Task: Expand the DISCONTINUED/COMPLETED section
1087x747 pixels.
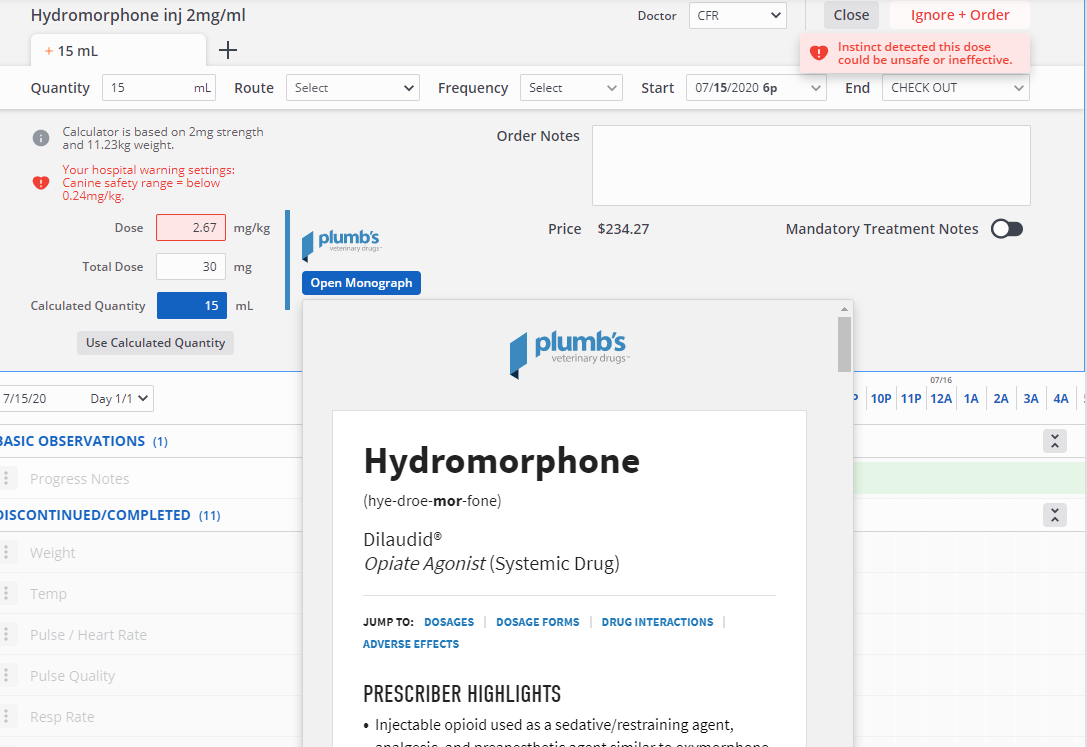Action: 1054,515
